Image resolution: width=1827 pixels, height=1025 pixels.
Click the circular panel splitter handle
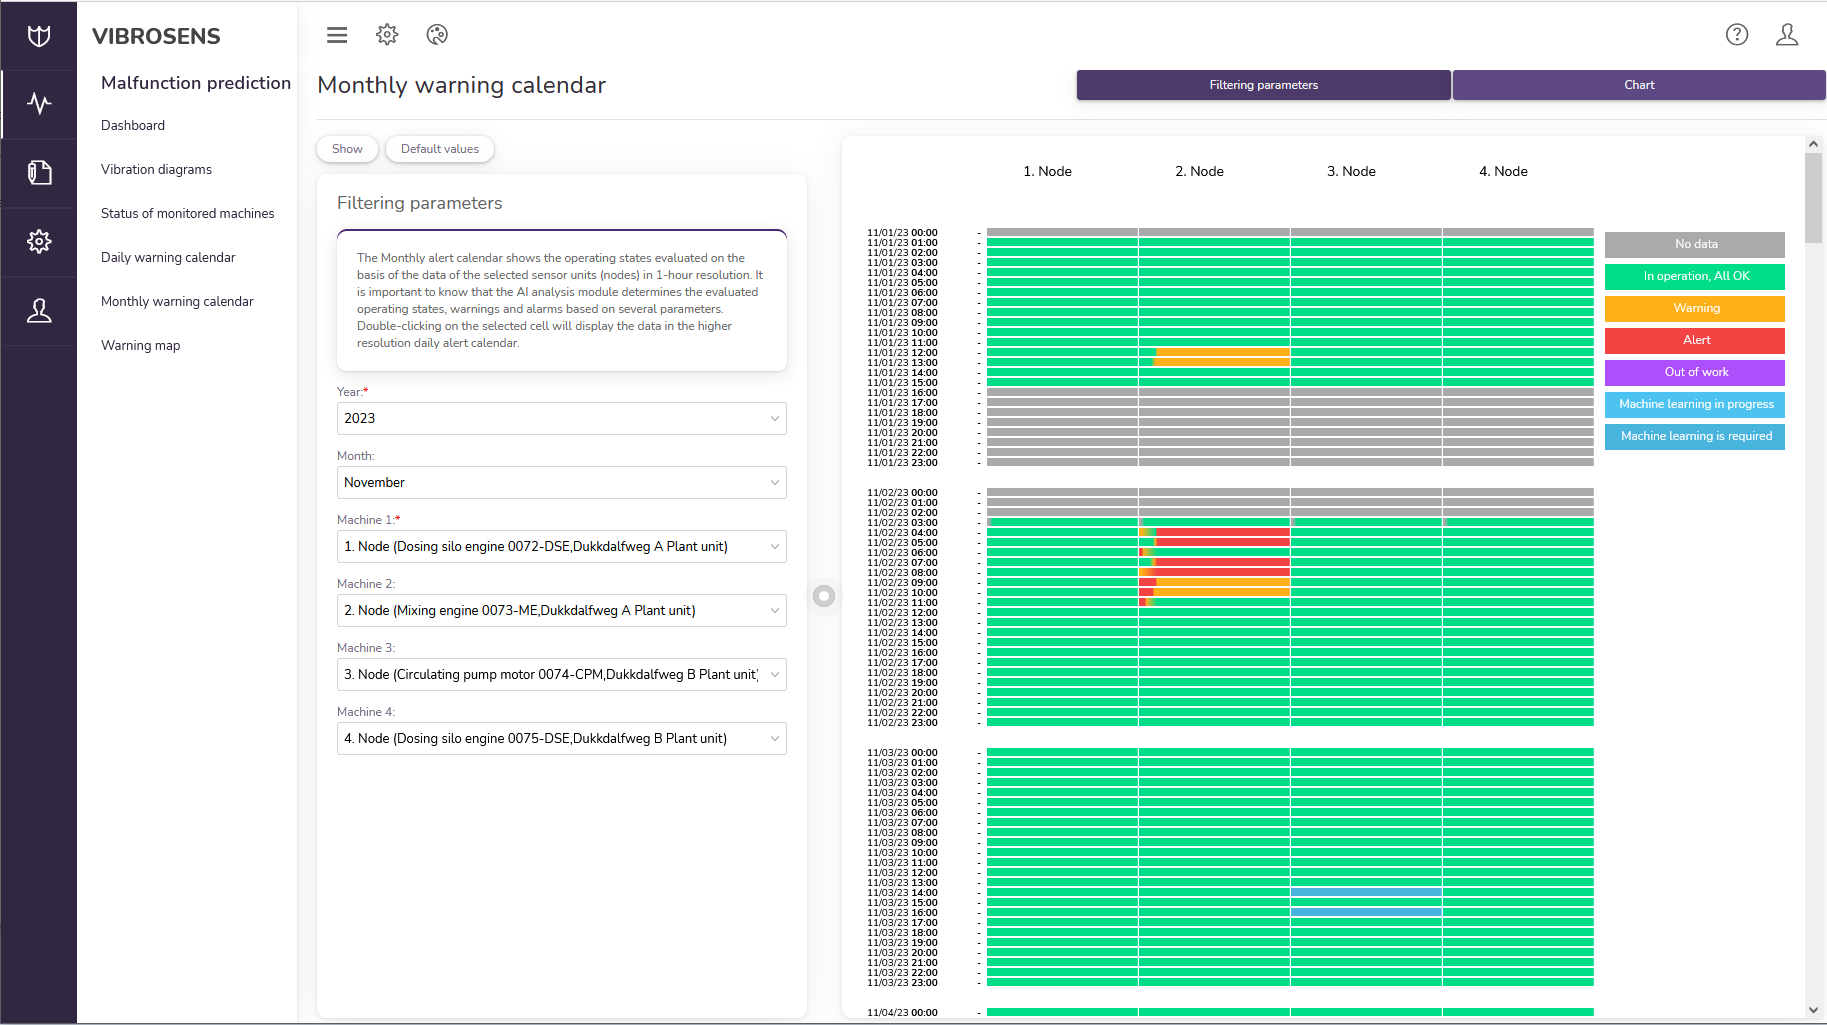[x=824, y=596]
